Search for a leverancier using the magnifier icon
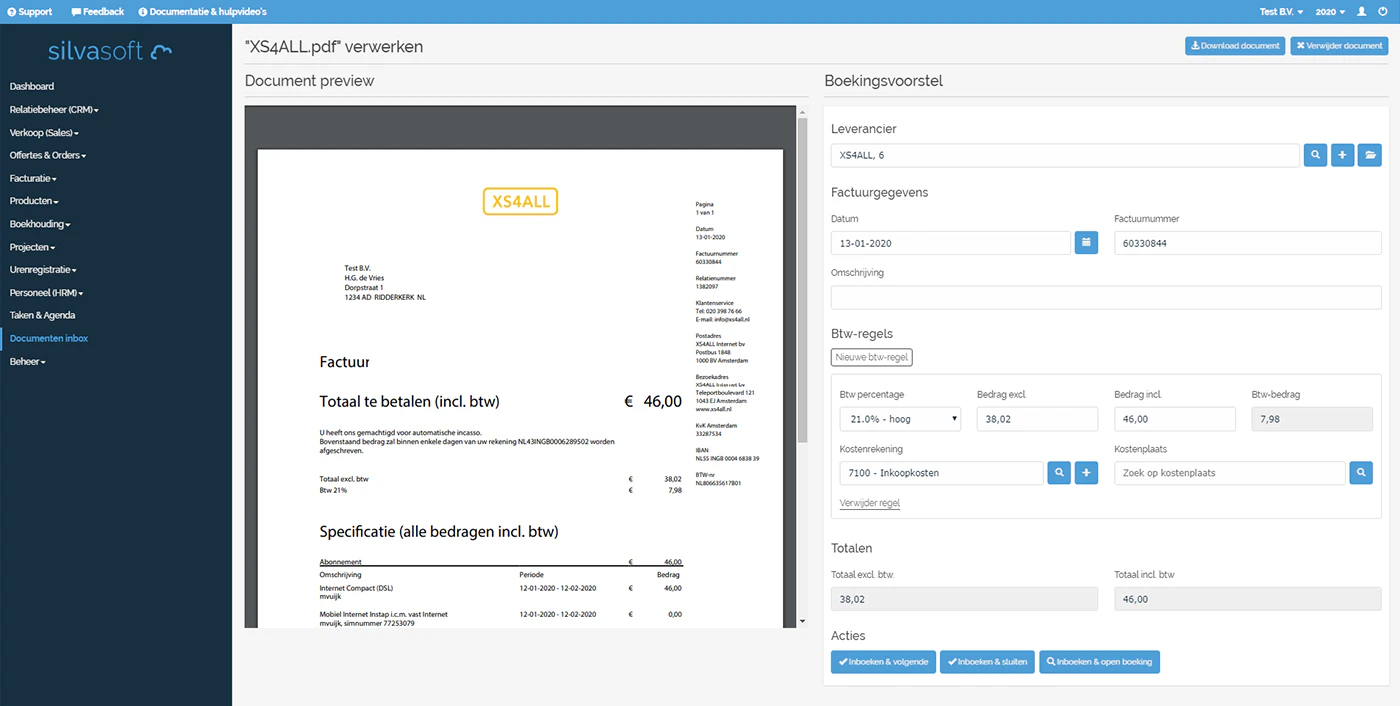This screenshot has height=706, width=1400. pos(1314,155)
